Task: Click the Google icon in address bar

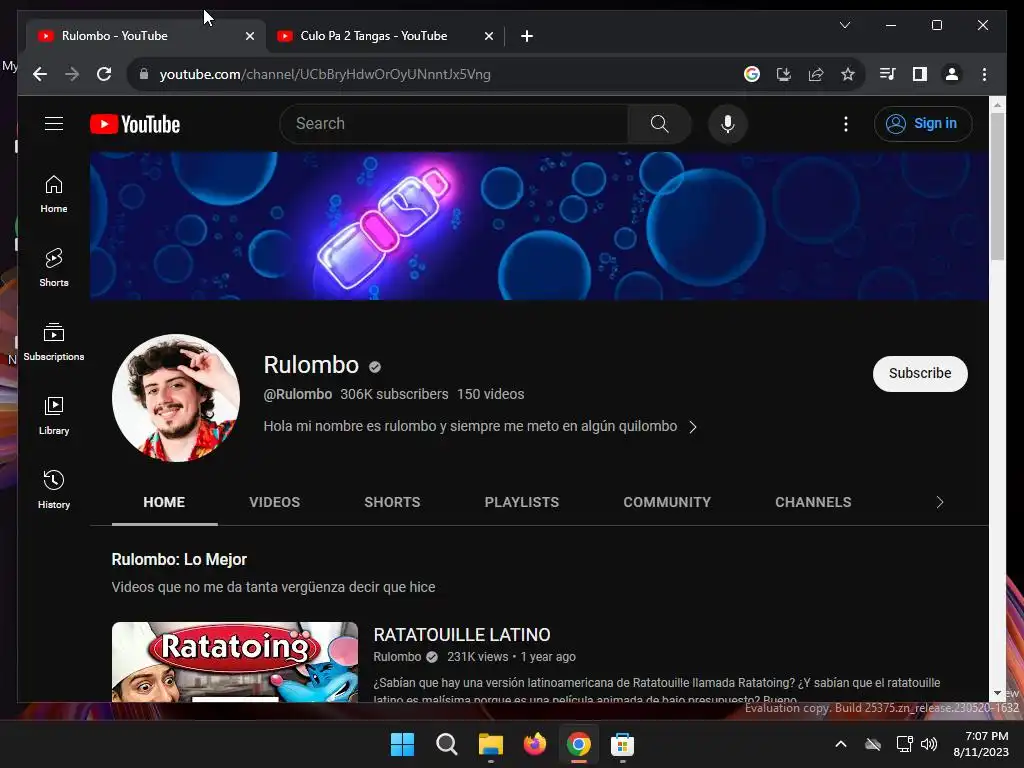Action: click(x=752, y=74)
